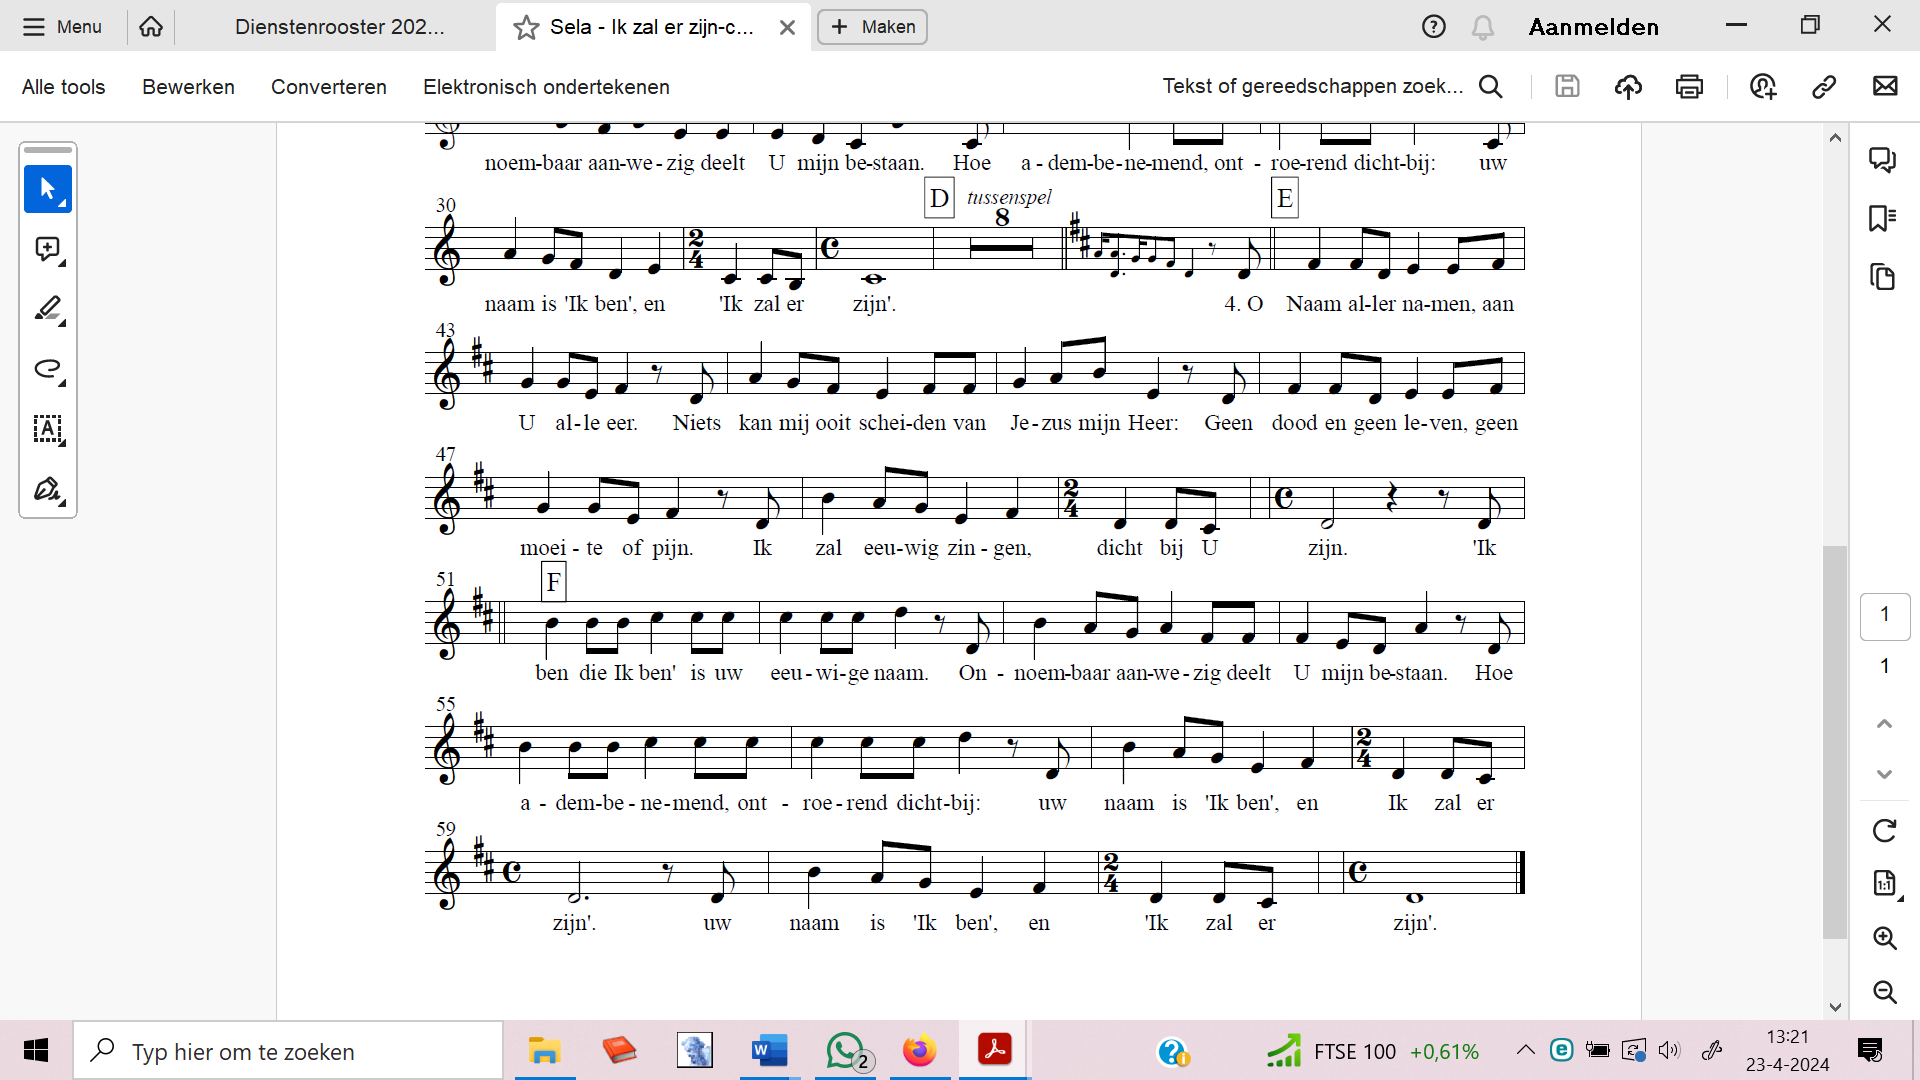Choose the Select arrow tool
1920x1080 pixels.
click(48, 189)
